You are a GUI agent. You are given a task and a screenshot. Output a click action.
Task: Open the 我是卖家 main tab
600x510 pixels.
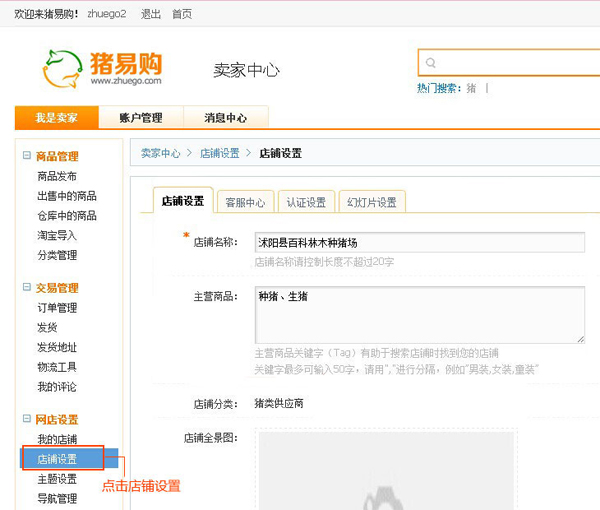point(57,117)
